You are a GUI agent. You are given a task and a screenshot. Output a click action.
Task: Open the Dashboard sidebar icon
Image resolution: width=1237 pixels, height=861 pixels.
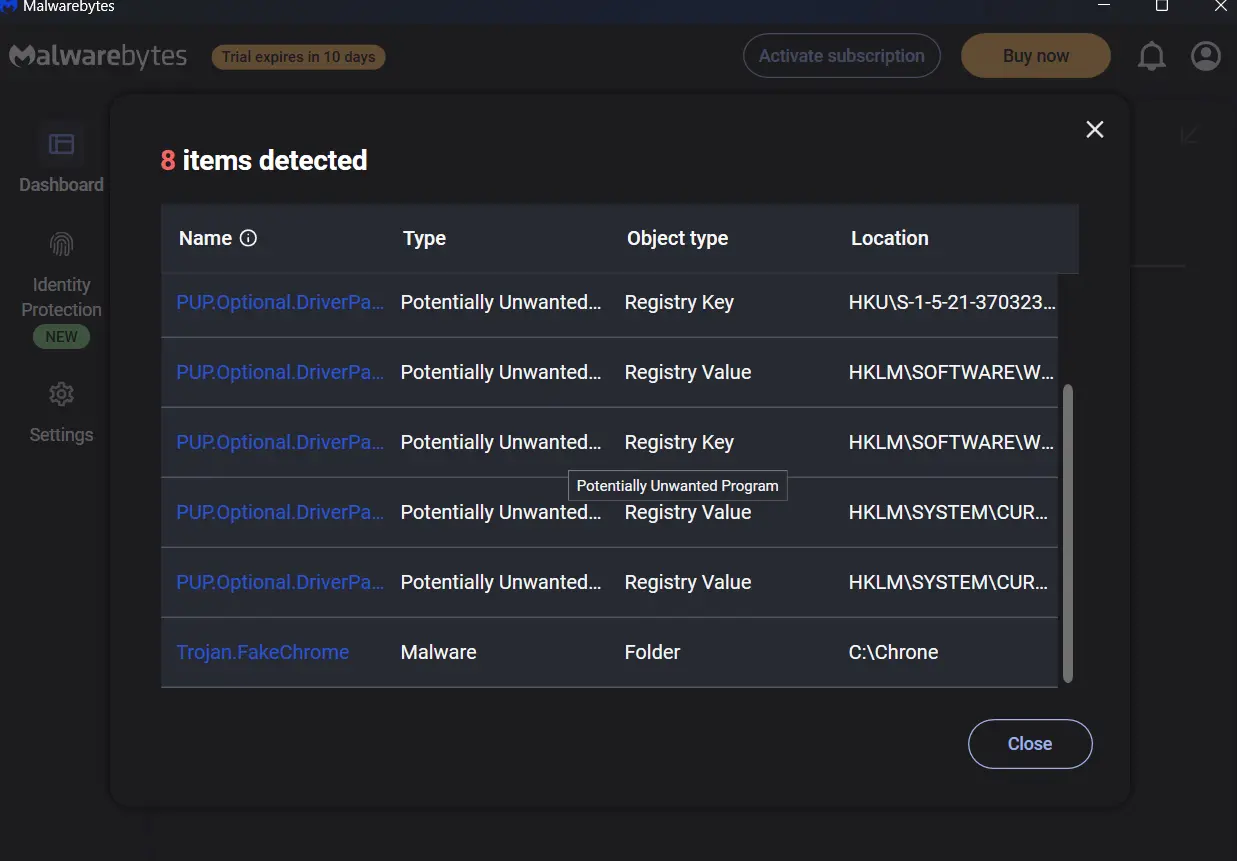tap(61, 144)
